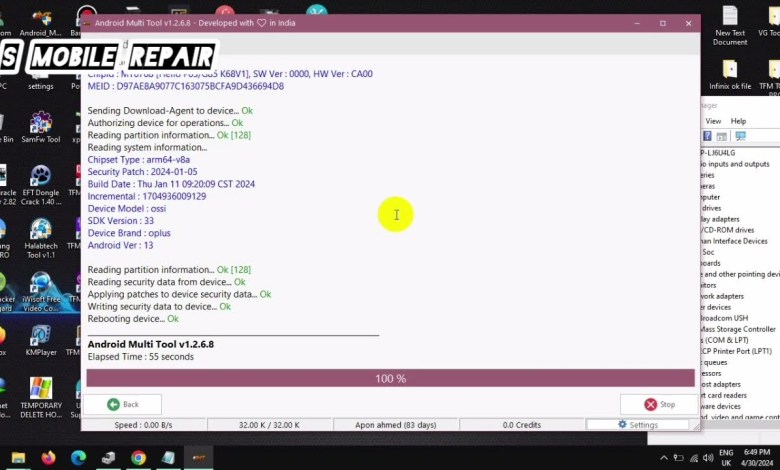Screen dimensions: 780x470
Task: Click the properties pane icon in the Device Manager toolbar
Action: (x=722, y=136)
